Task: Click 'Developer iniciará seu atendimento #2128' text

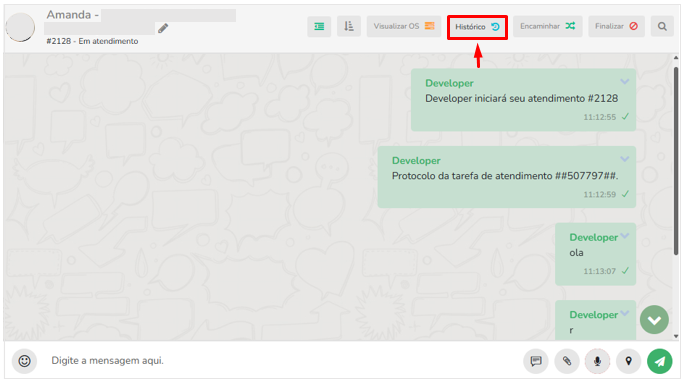Action: tap(522, 99)
